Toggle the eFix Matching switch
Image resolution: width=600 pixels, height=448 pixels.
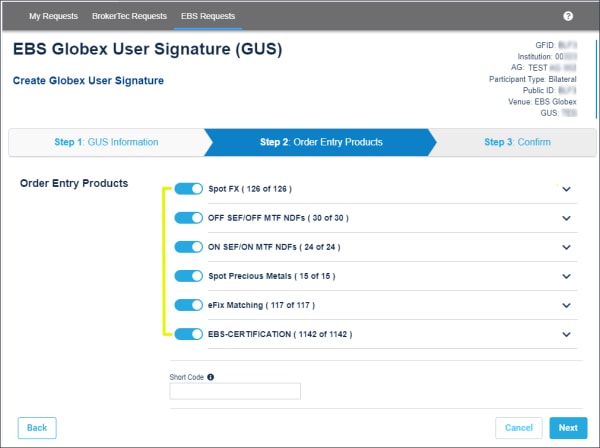[188, 305]
